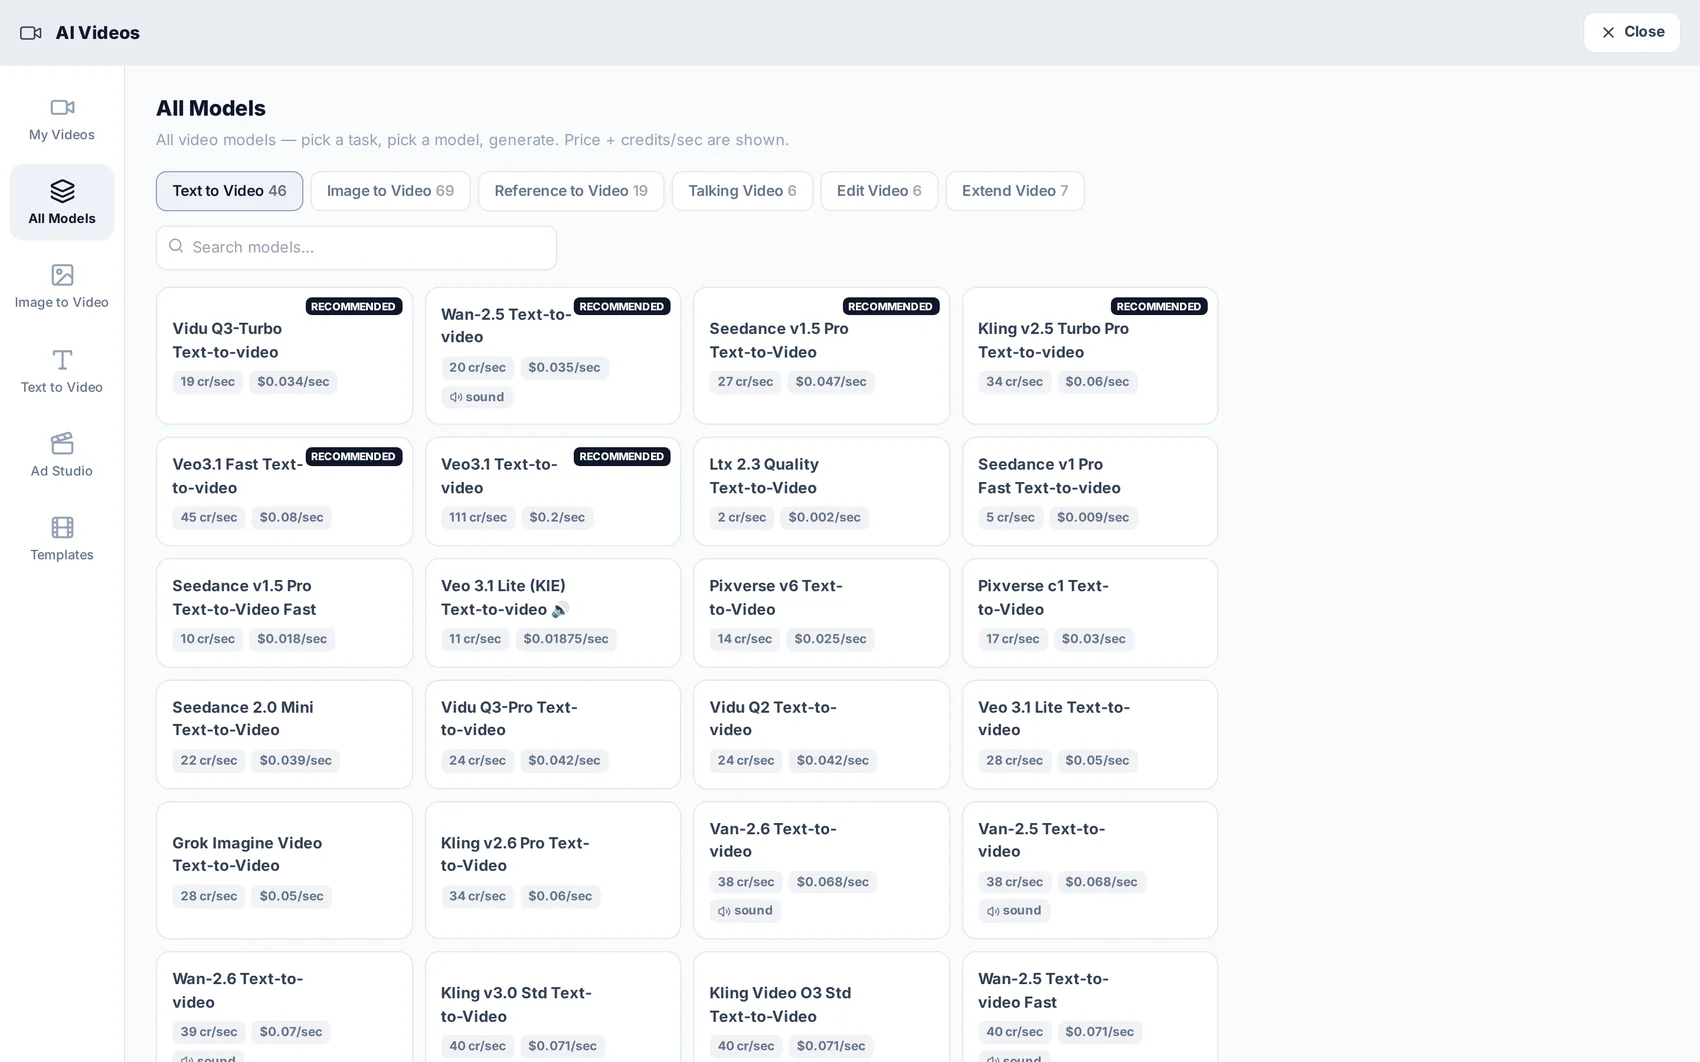Select All Models layers icon in sidebar

point(62,191)
